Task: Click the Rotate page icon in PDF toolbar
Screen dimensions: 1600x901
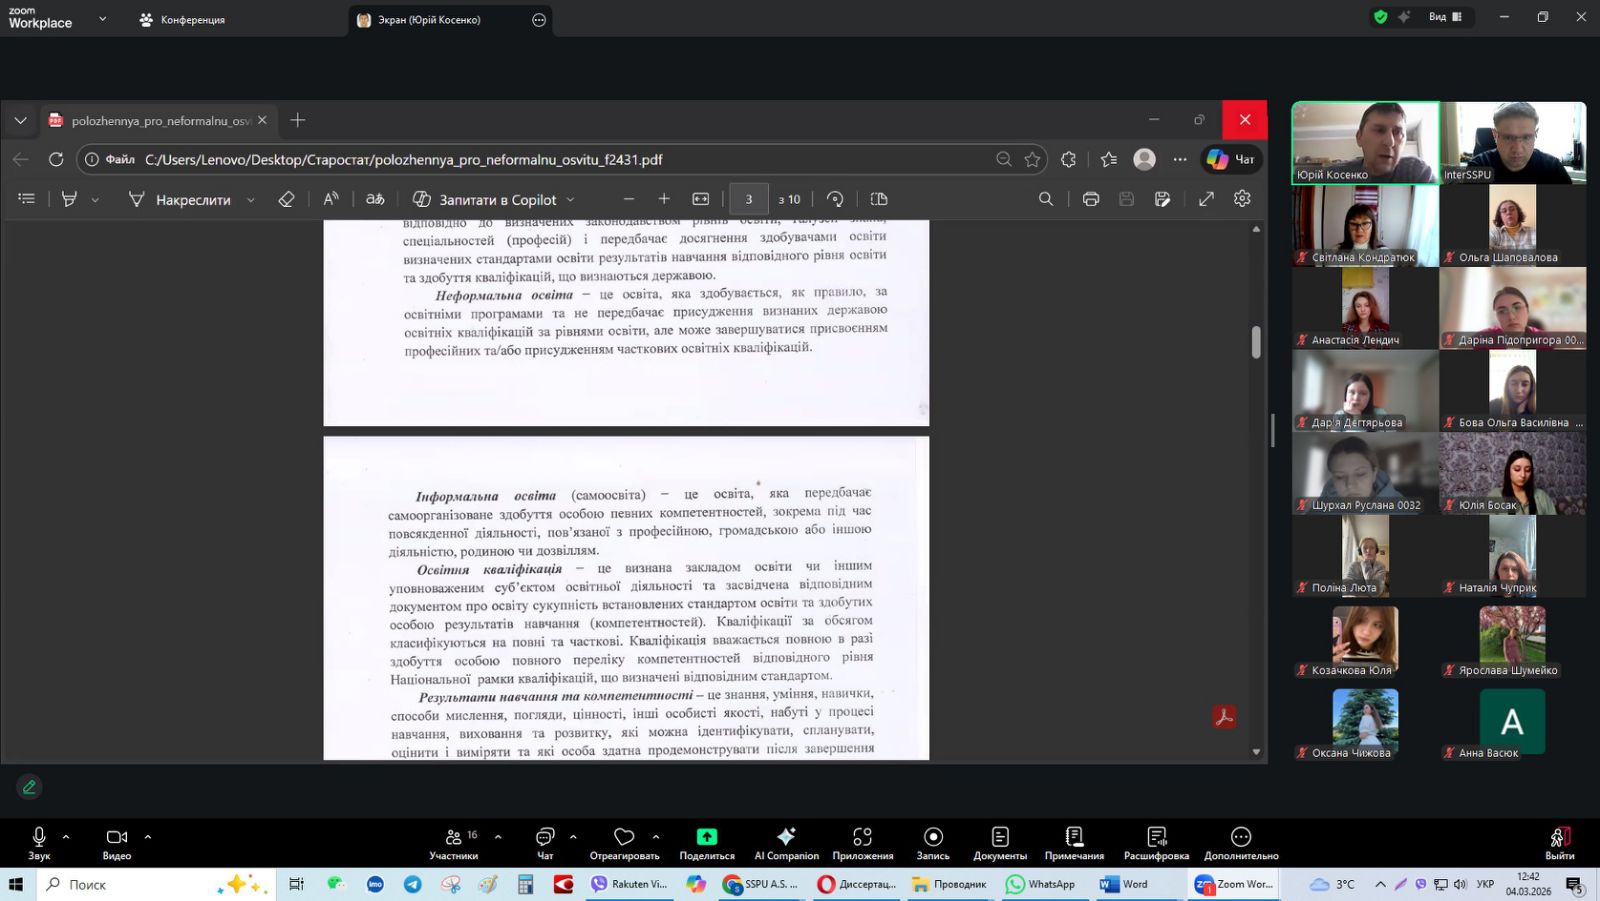Action: tap(835, 199)
